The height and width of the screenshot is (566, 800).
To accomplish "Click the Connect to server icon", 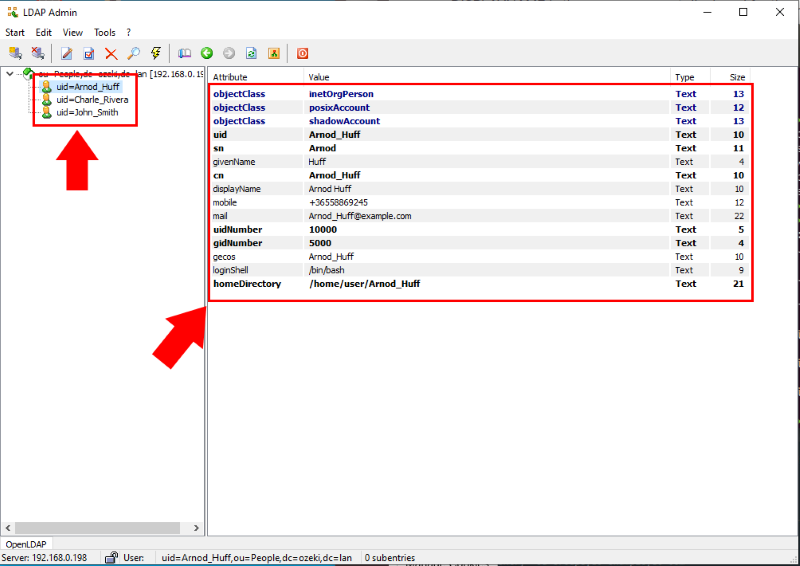I will [x=15, y=53].
